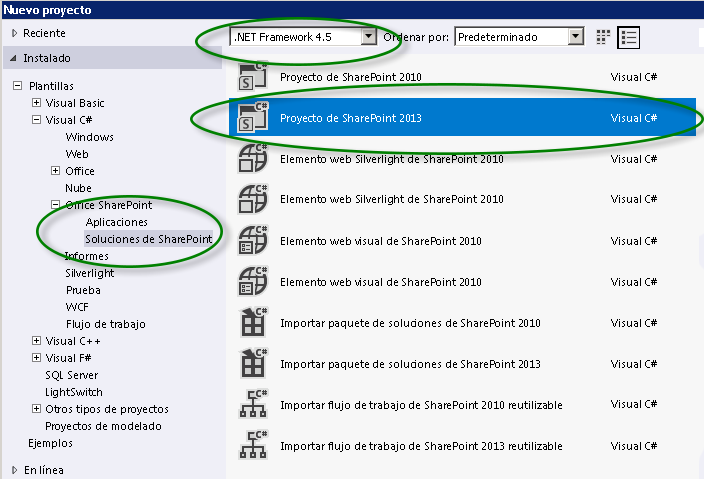Click the Importar flujo de trabajo 2013 reutilizable icon

[253, 445]
